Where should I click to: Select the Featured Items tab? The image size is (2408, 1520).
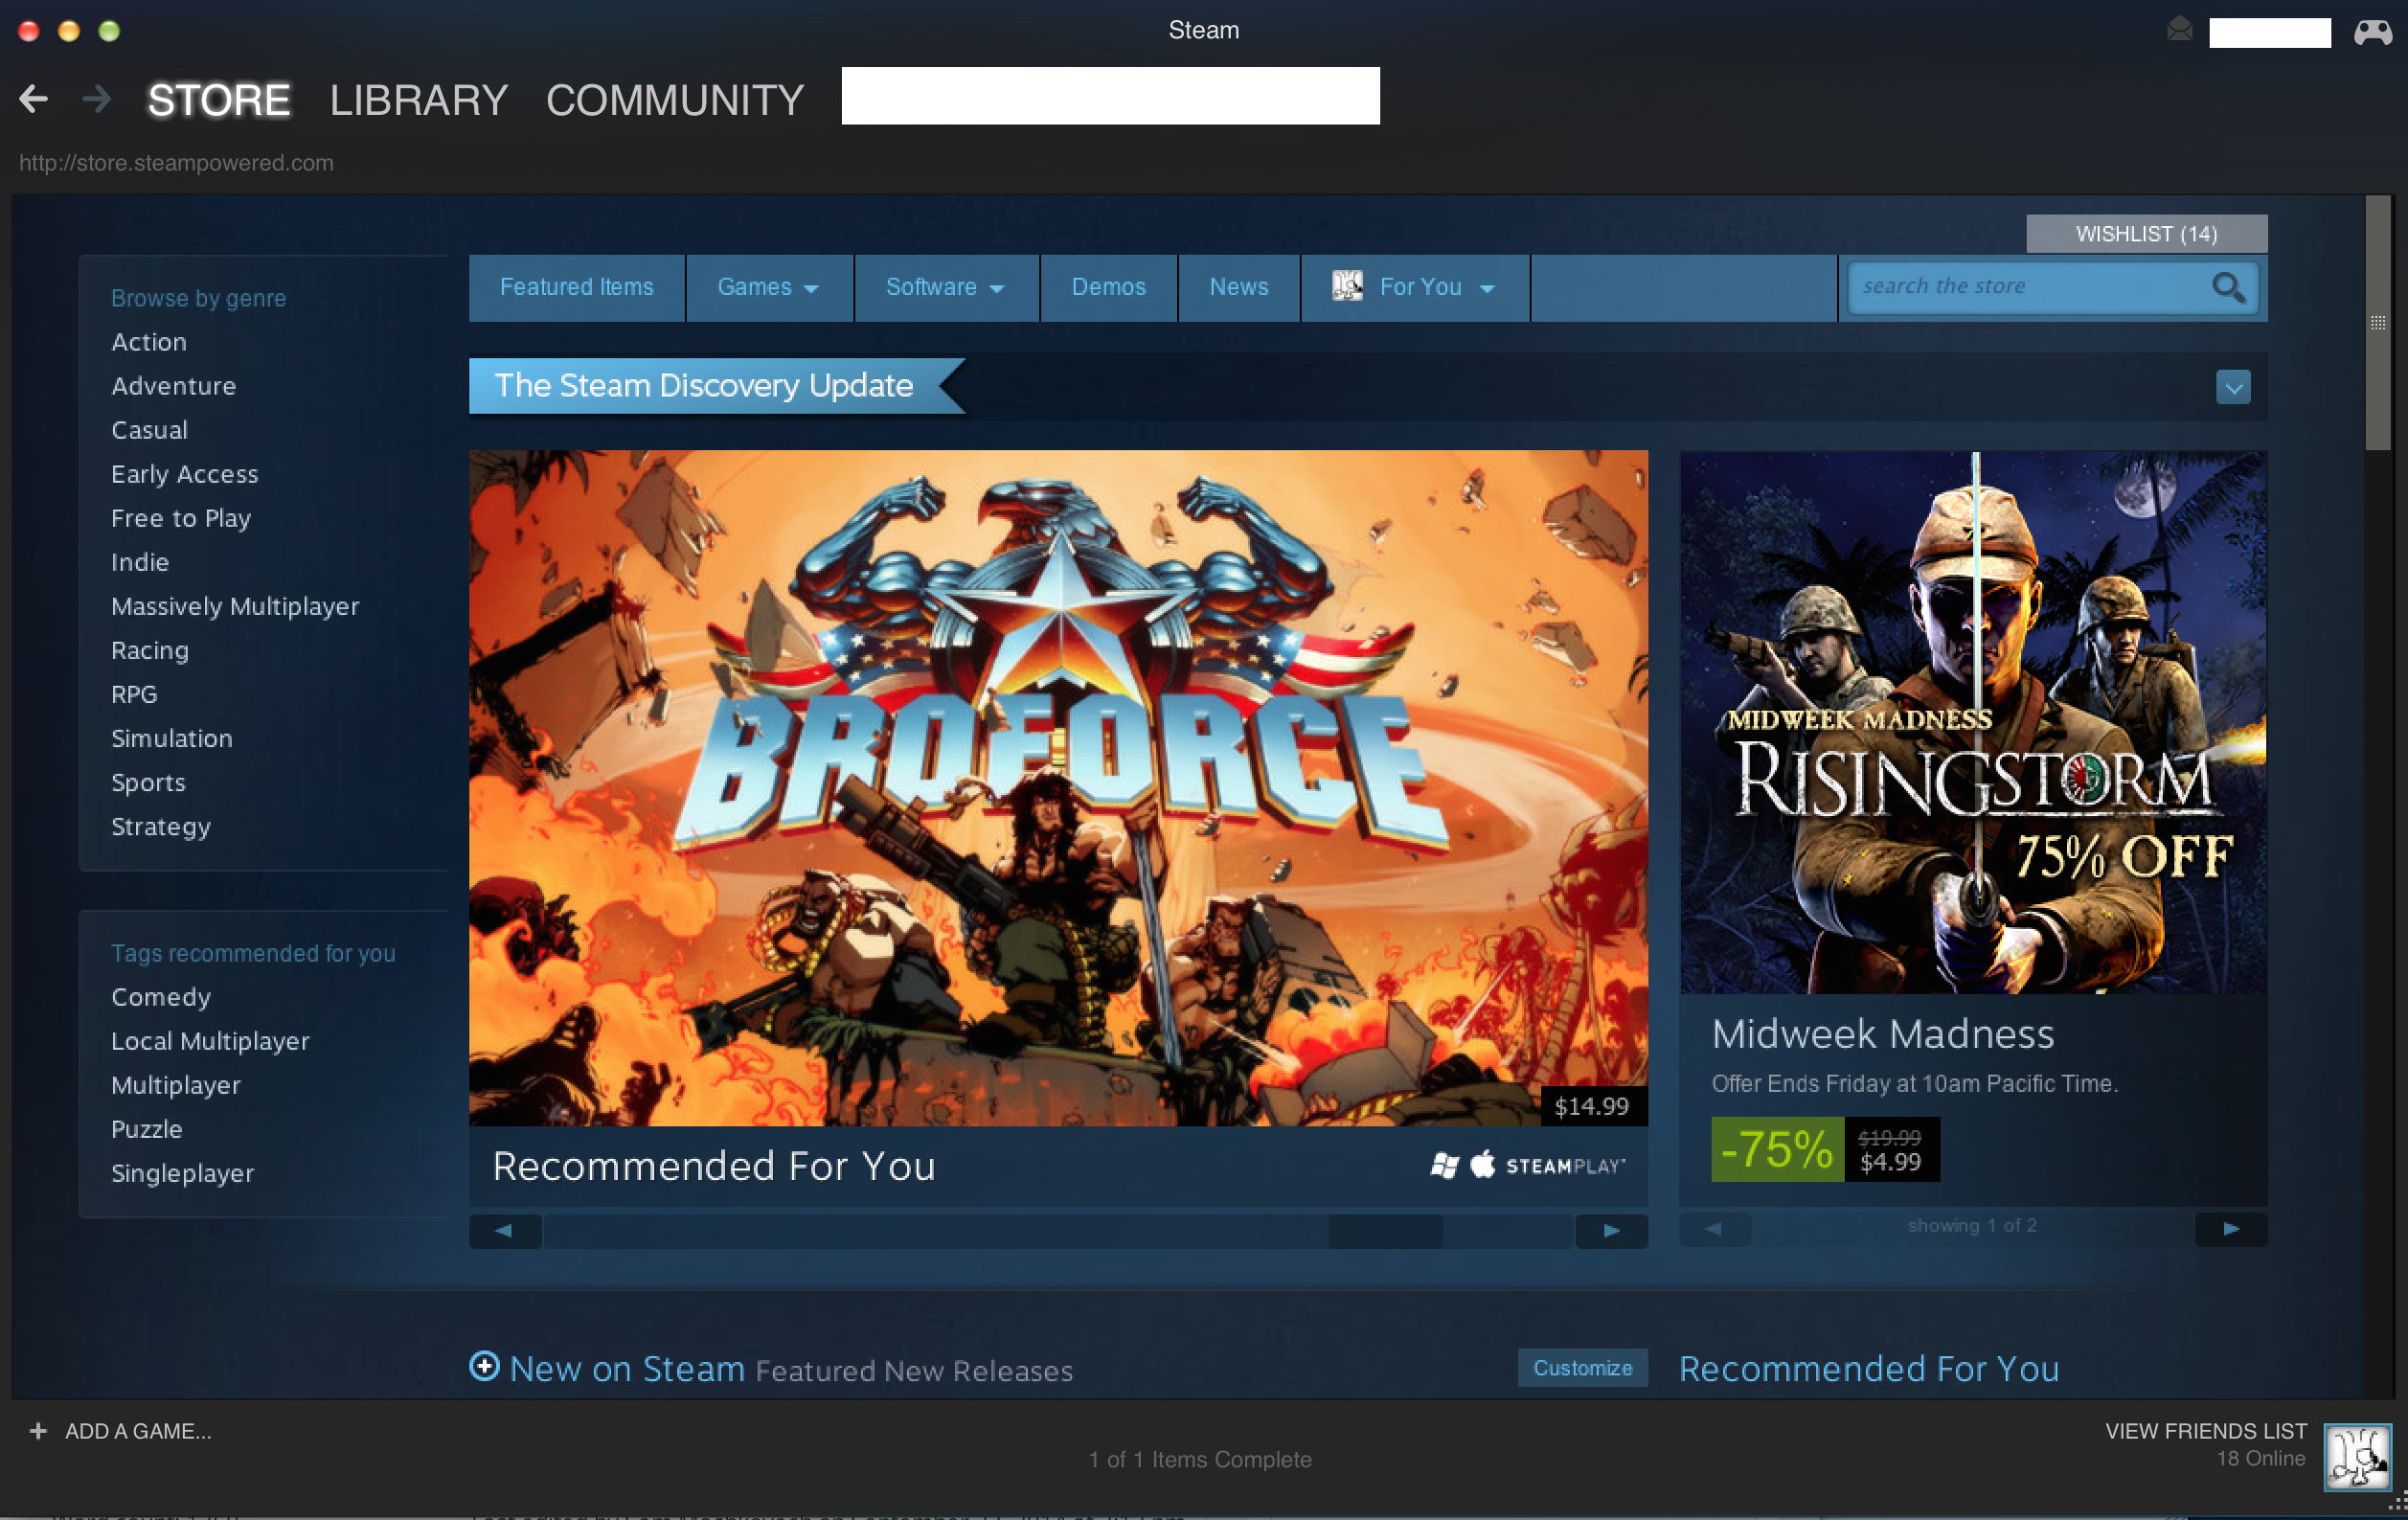(577, 285)
